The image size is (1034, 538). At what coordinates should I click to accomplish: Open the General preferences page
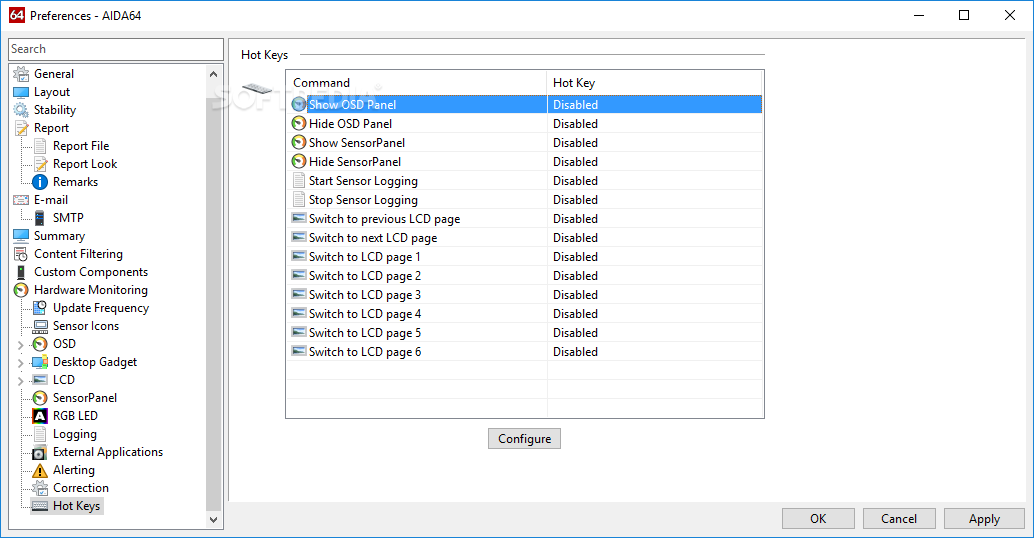point(54,74)
